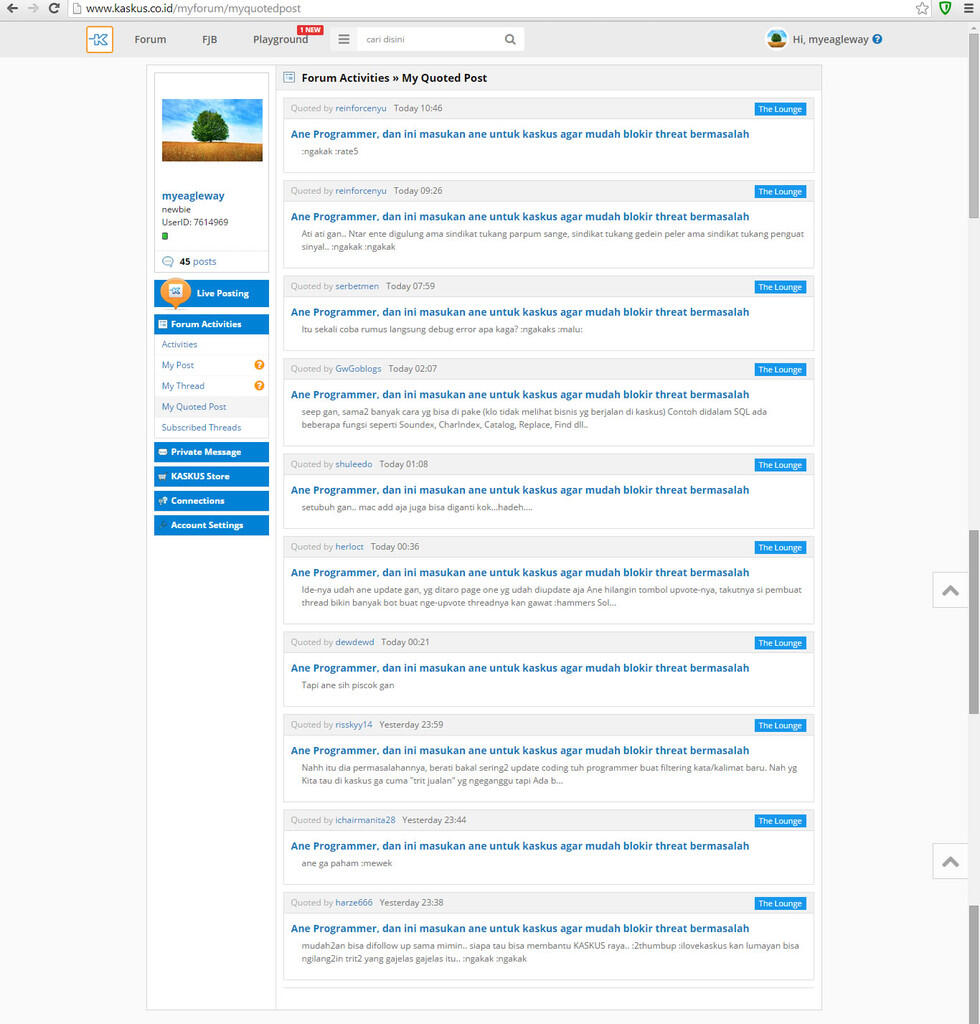Open ichairmanita28 user profile link
Image resolution: width=980 pixels, height=1024 pixels.
pos(366,820)
